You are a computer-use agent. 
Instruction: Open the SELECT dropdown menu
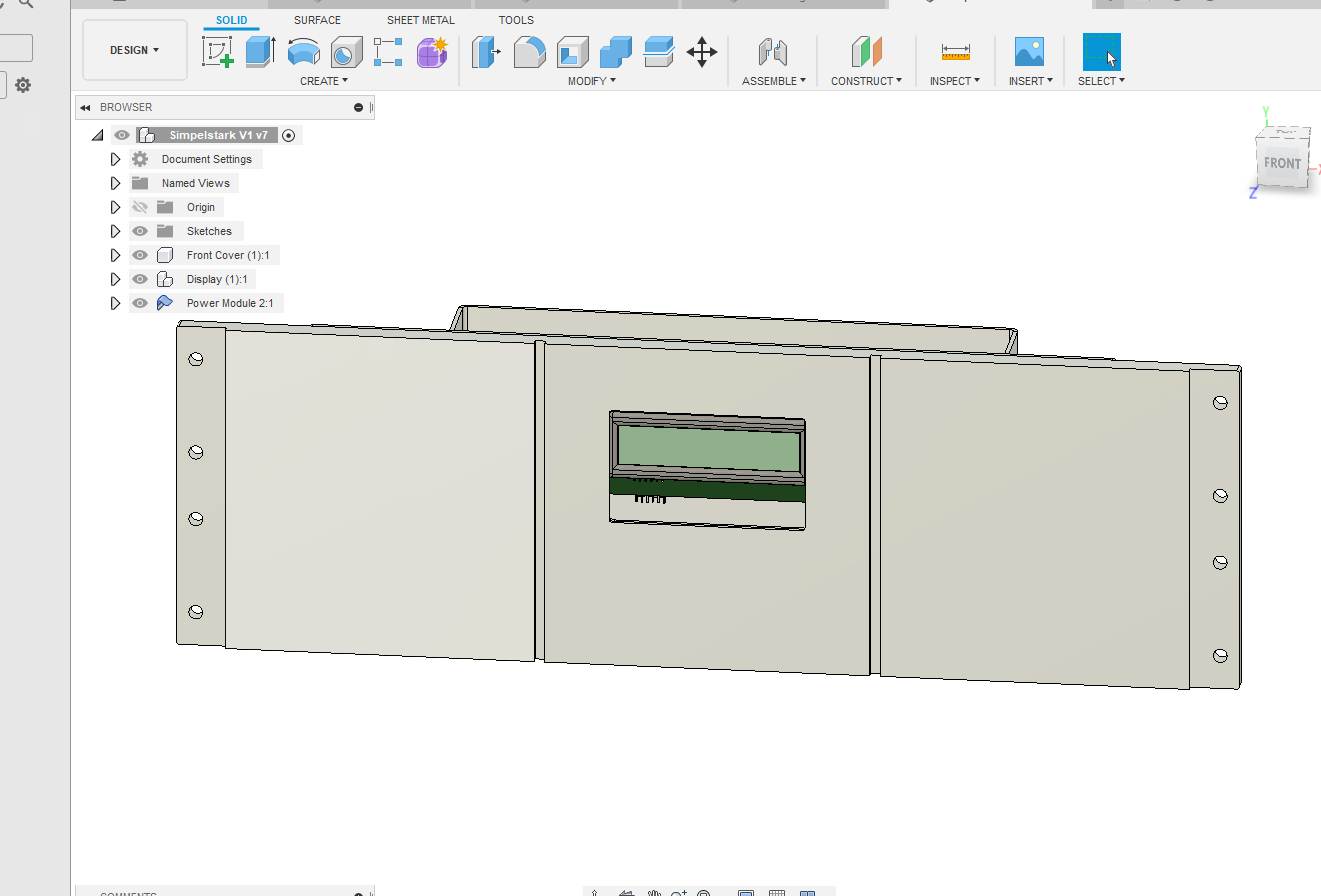(x=1101, y=81)
